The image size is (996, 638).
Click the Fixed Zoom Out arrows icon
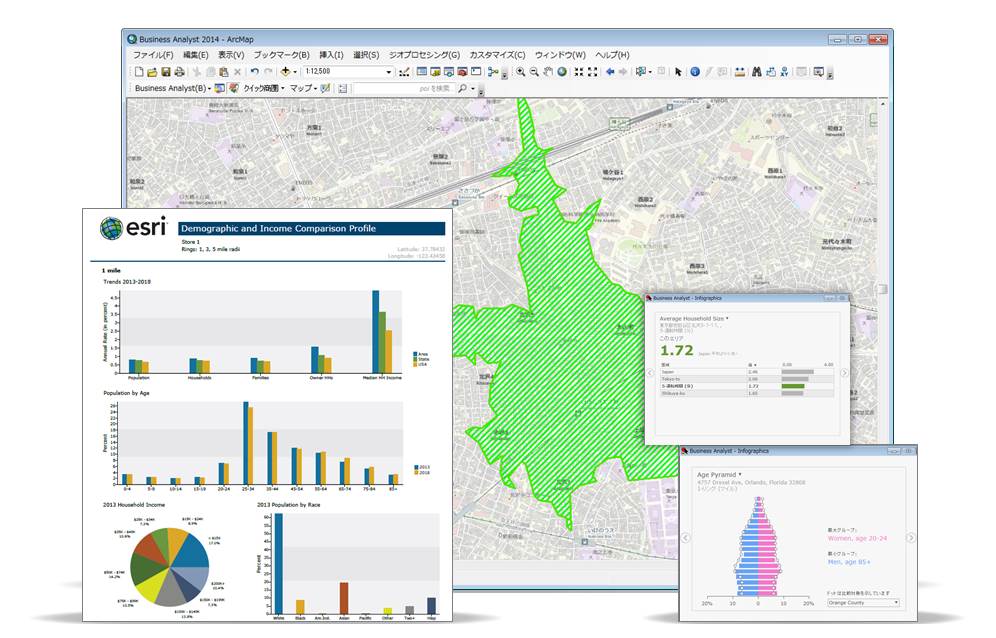593,72
